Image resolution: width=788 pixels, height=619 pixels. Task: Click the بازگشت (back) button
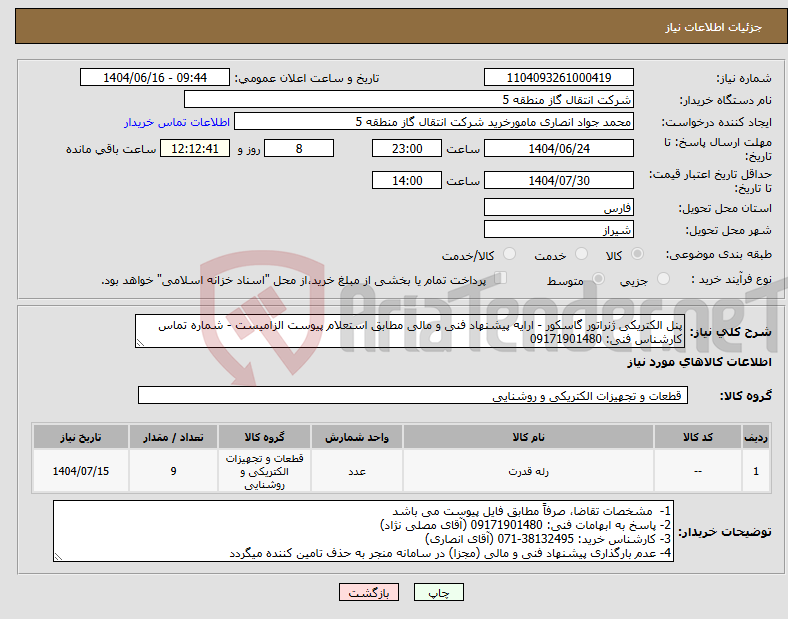point(369,593)
